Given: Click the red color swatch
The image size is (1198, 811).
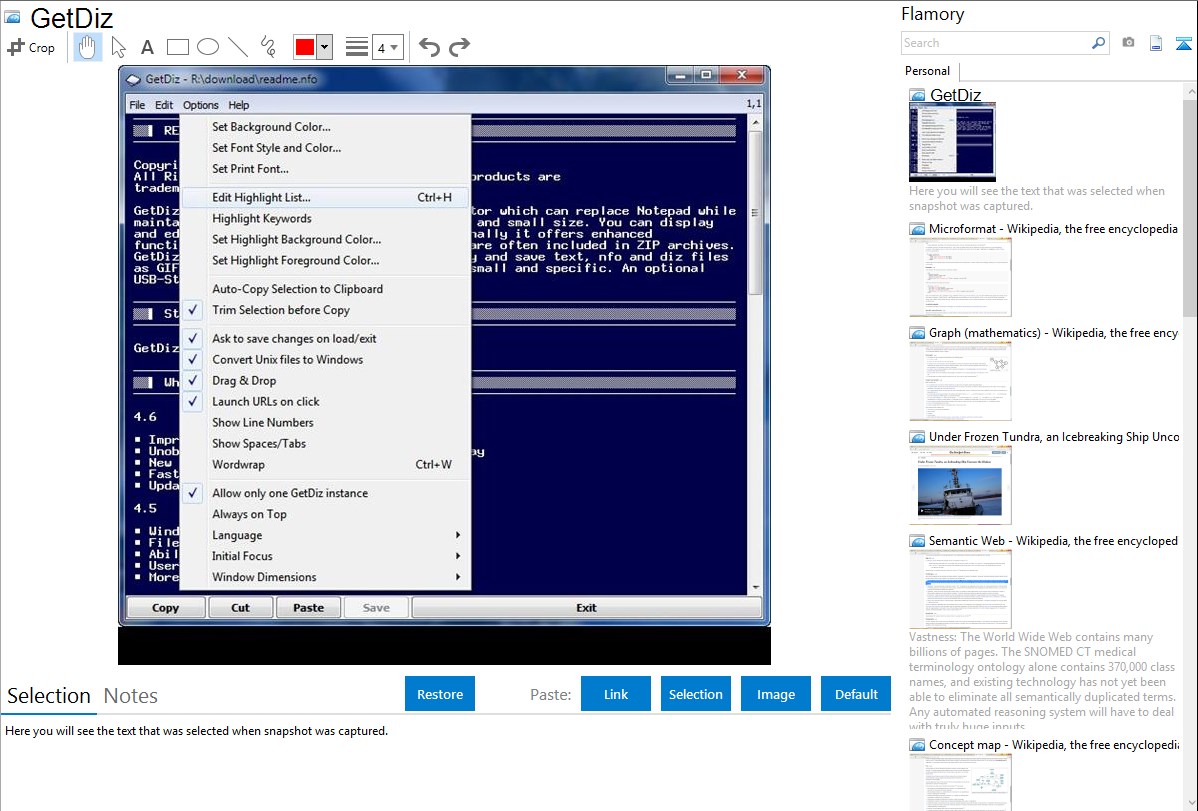Looking at the screenshot, I should click(305, 47).
